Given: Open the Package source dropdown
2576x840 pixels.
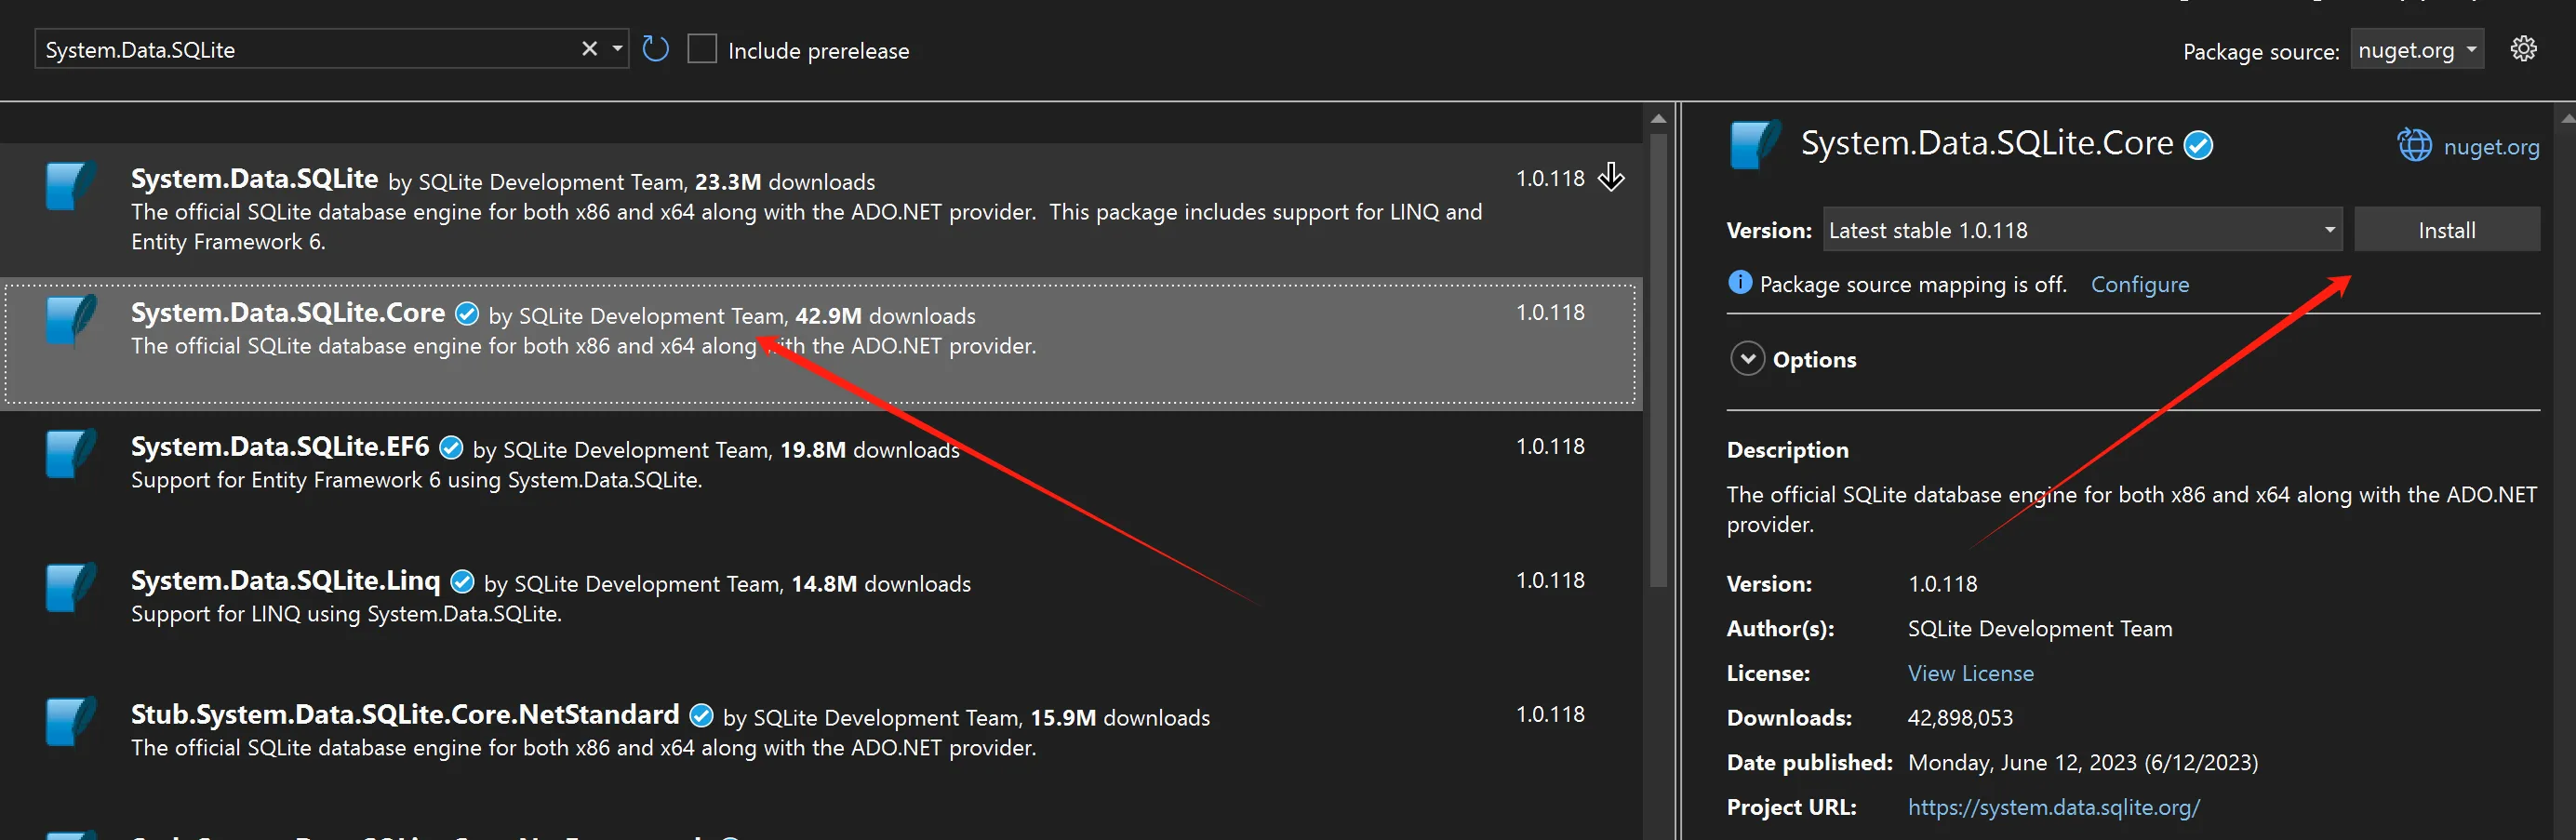Looking at the screenshot, I should 2416,50.
